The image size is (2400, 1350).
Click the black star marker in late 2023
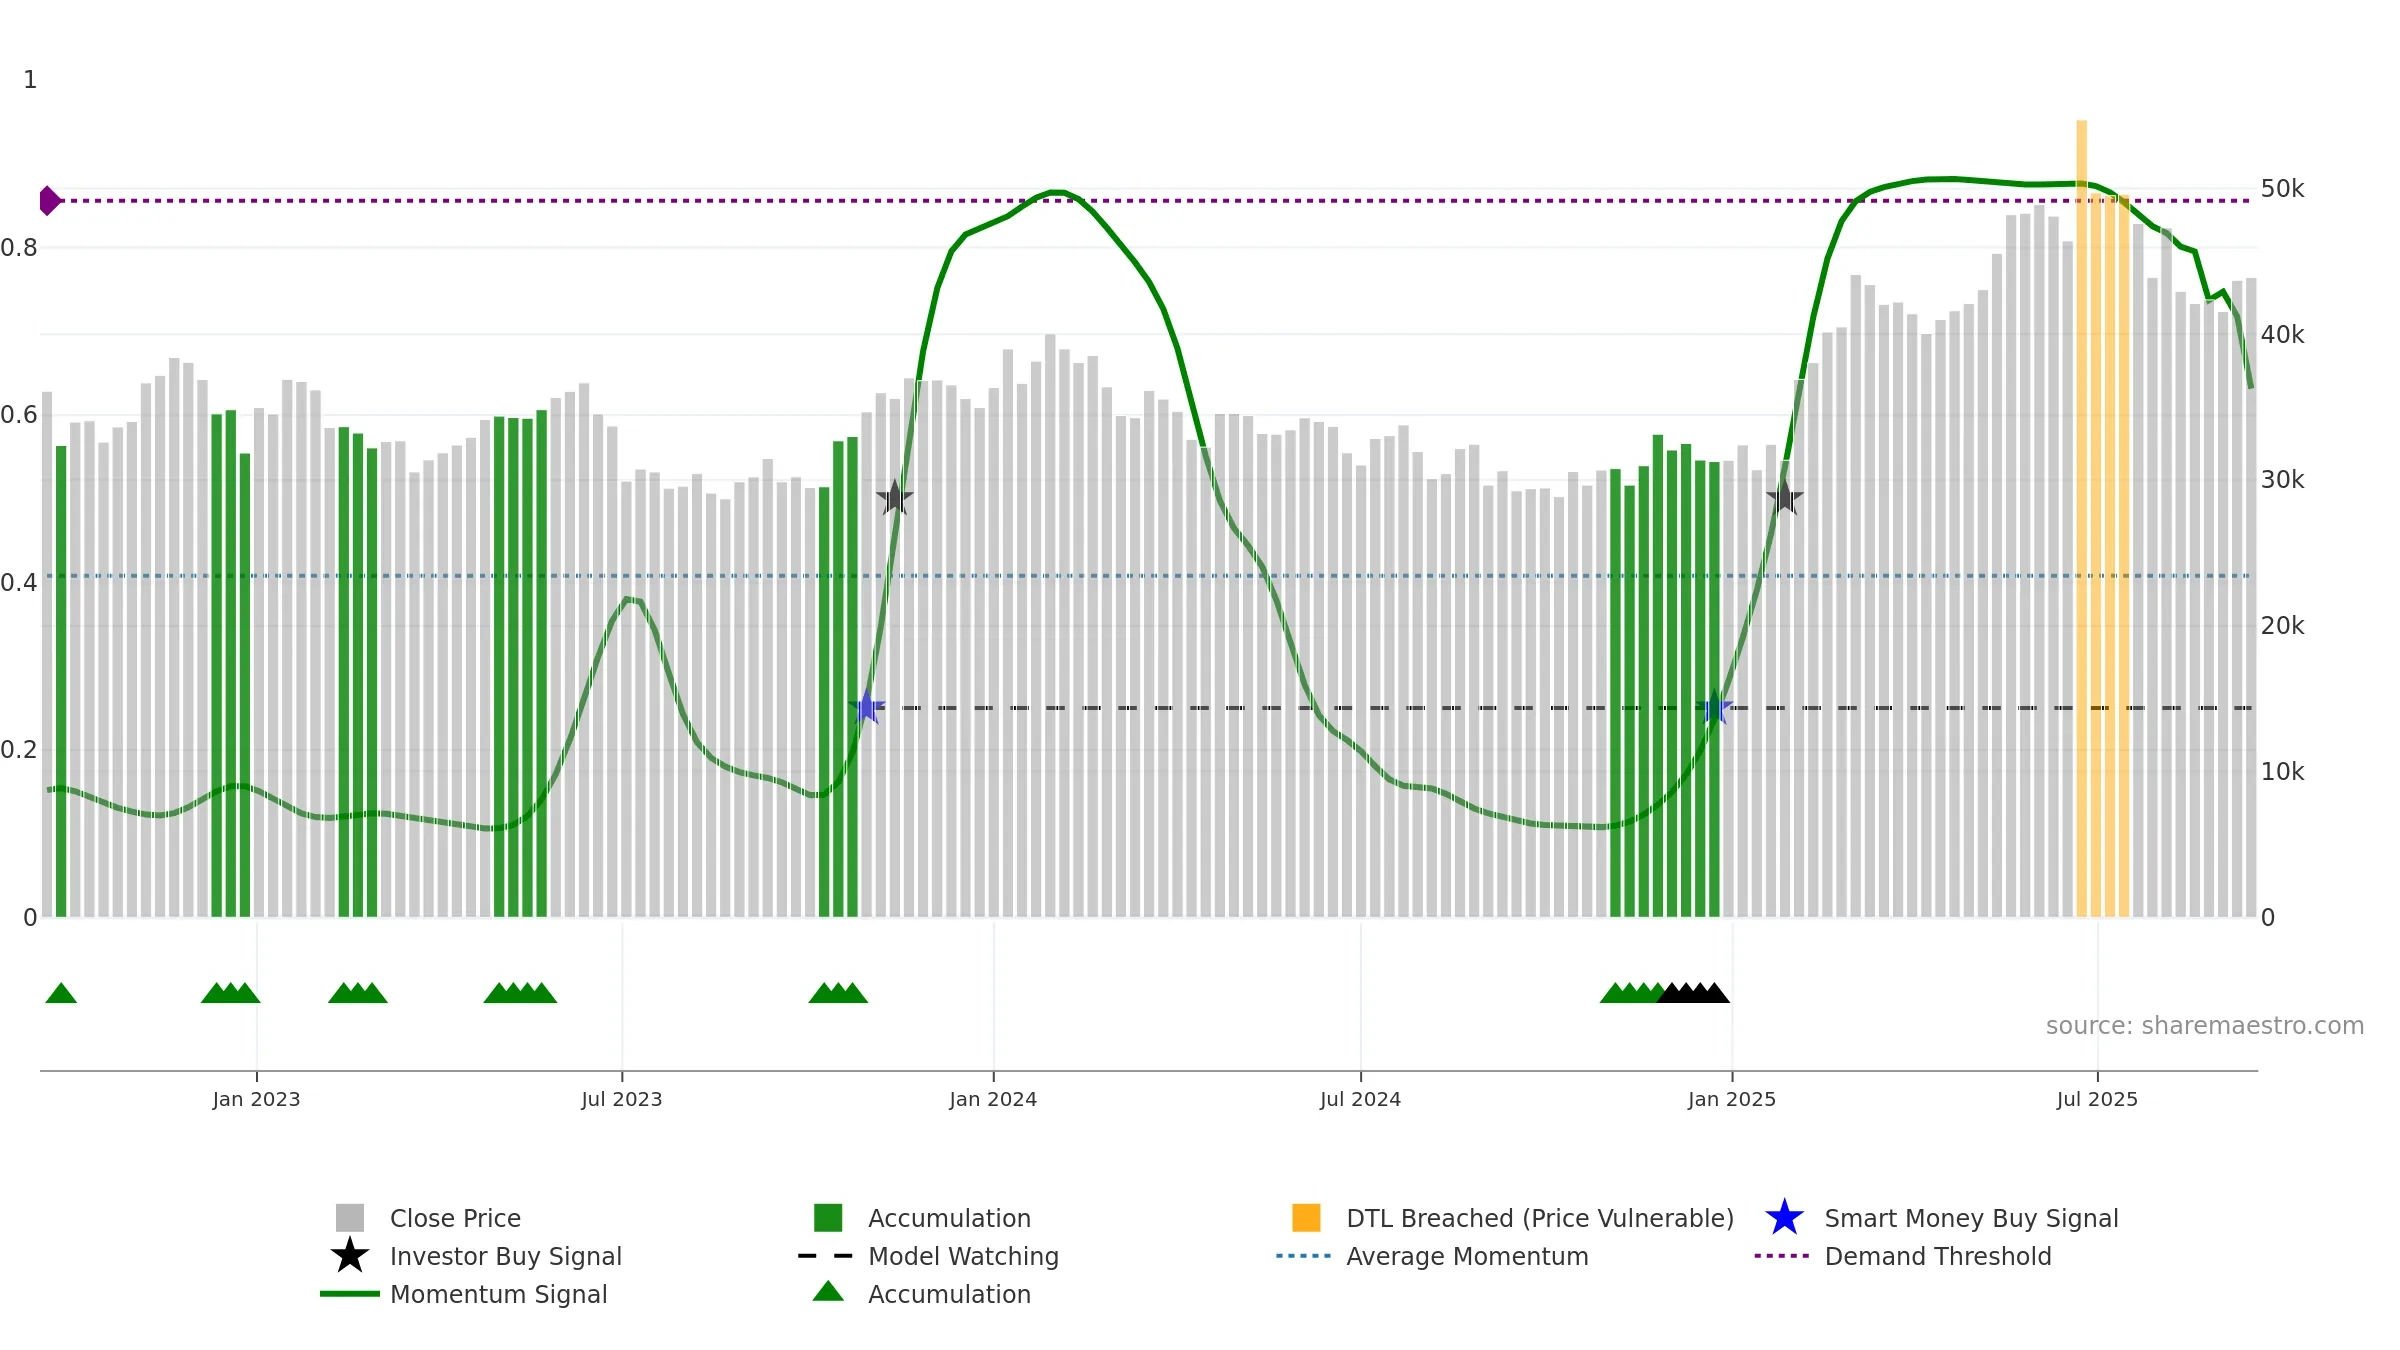[895, 497]
